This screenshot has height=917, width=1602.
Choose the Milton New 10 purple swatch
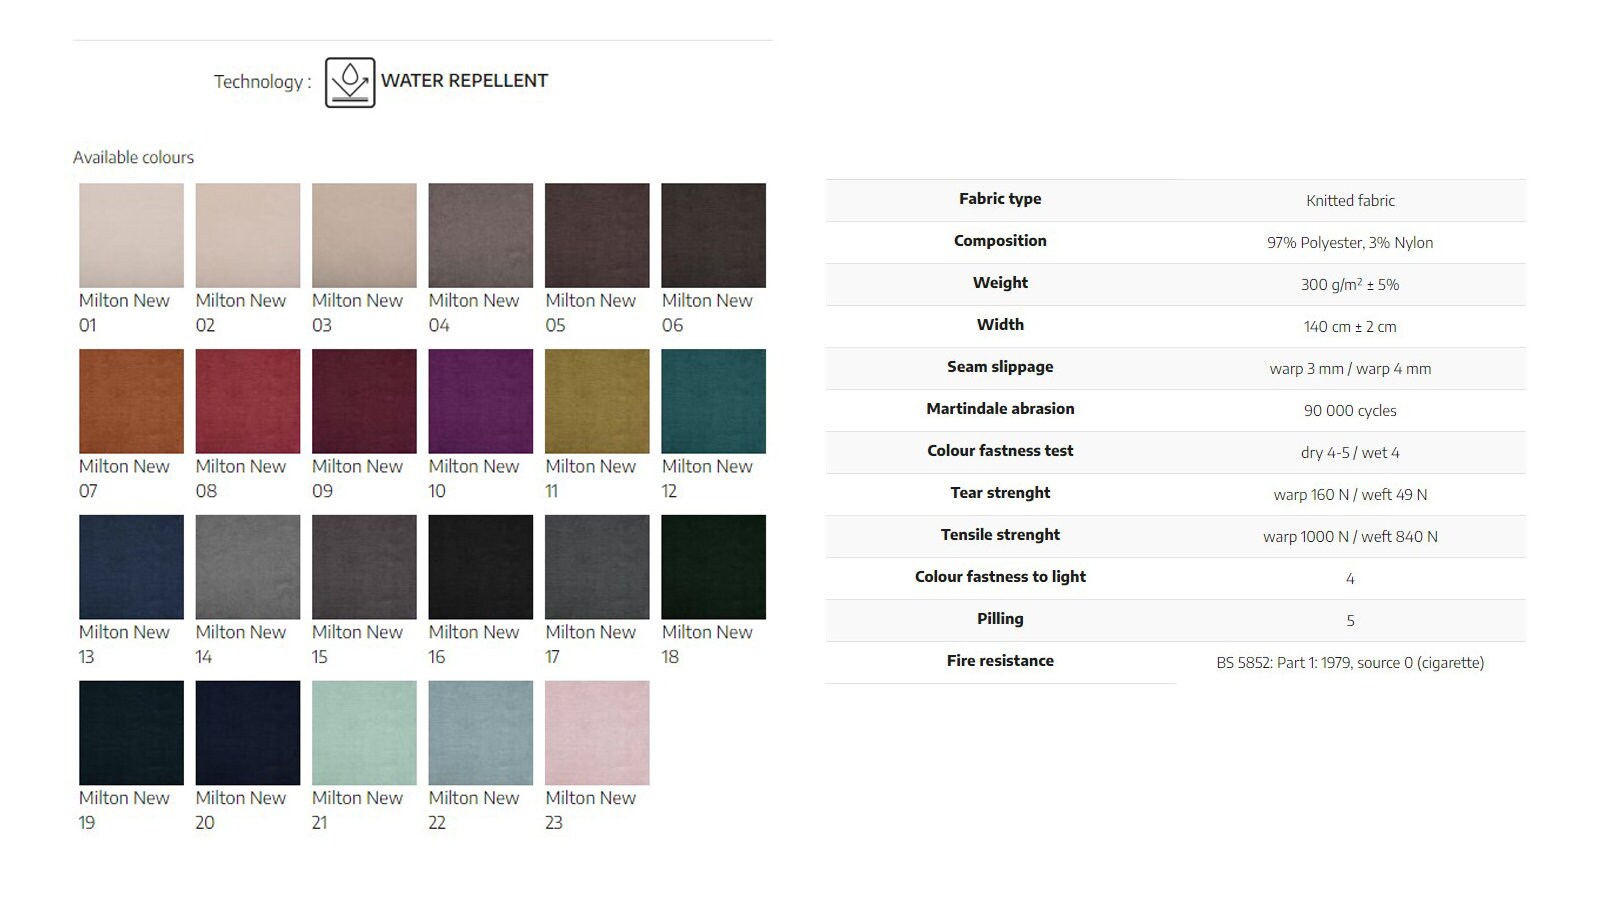coord(481,401)
